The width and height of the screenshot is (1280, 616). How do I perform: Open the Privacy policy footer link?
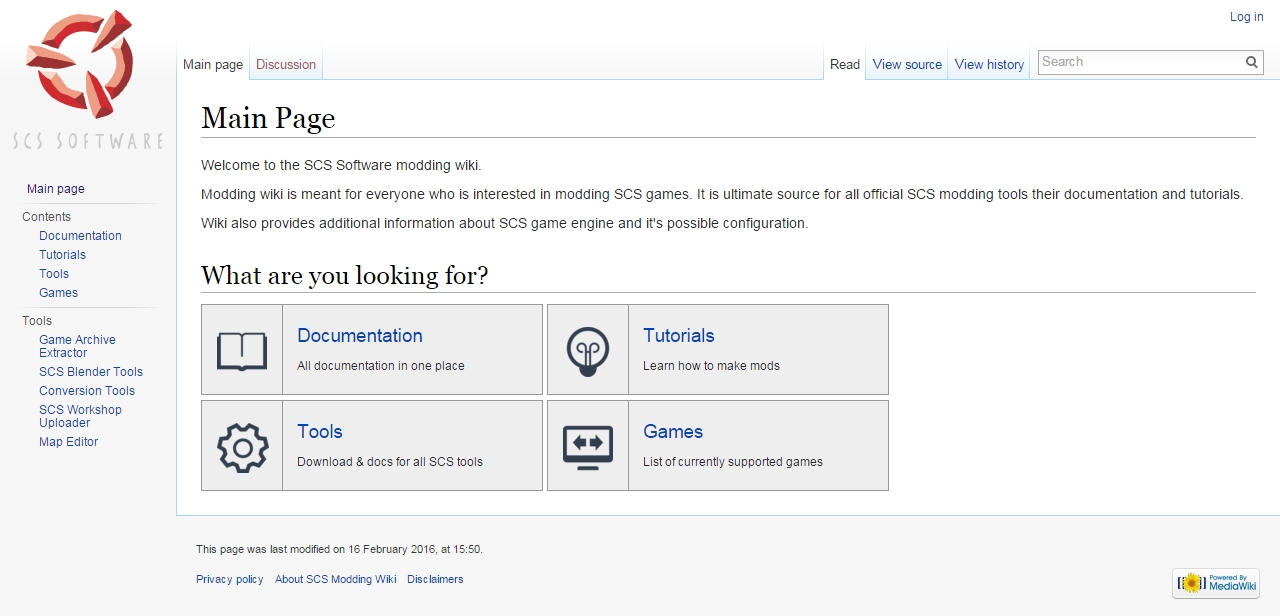point(230,579)
